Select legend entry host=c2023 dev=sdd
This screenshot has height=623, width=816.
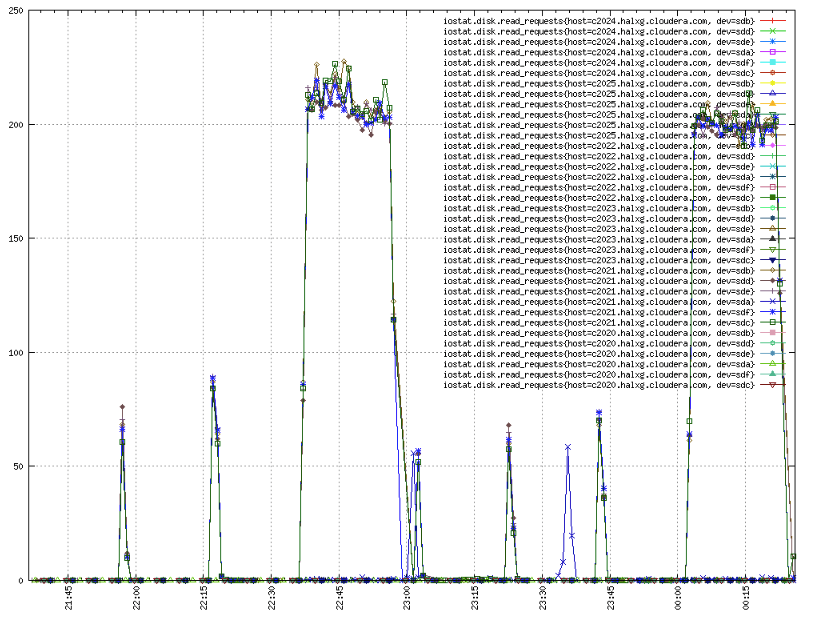614,219
